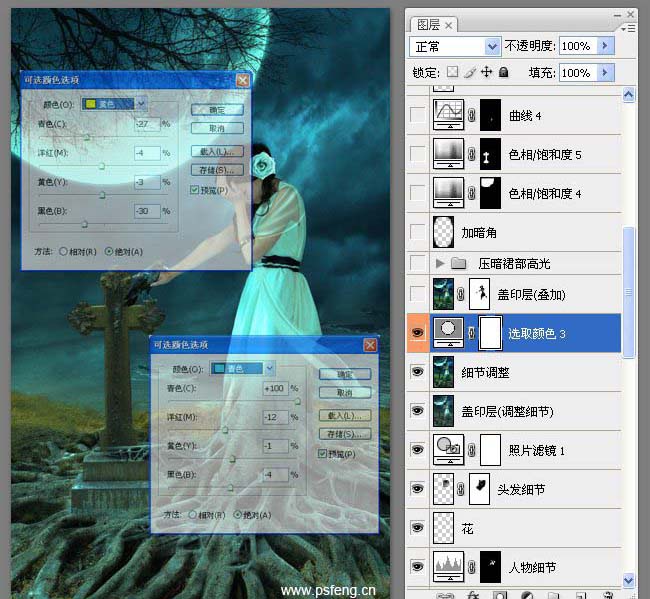The width and height of the screenshot is (650, 599).
Task: Open the 正常 blend mode dropdown
Action: 492,46
